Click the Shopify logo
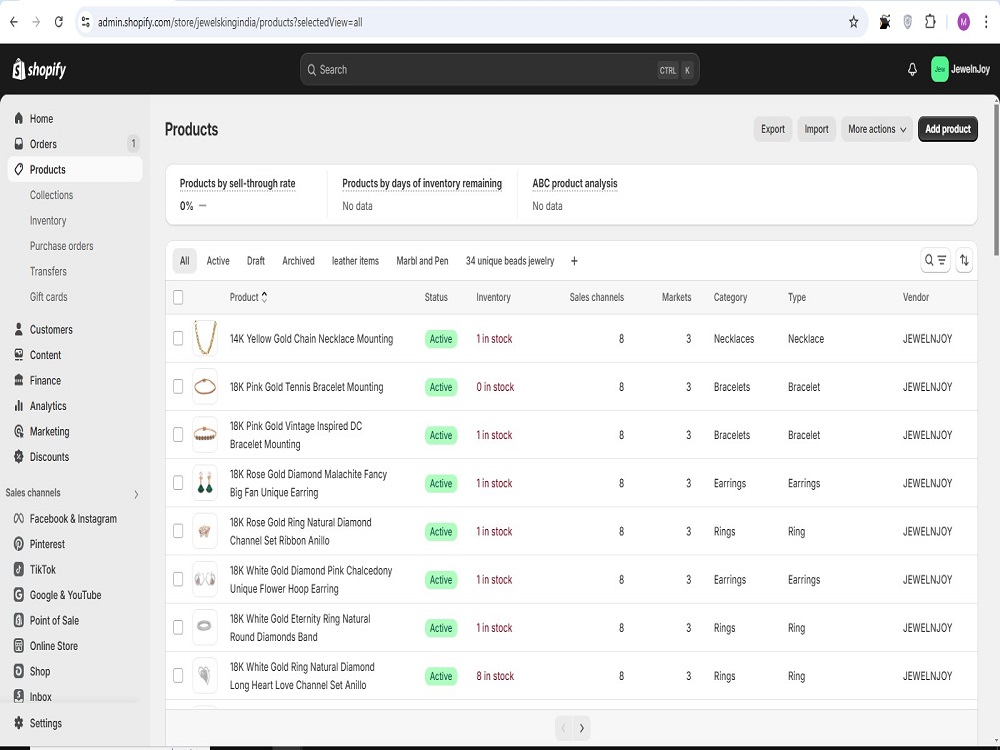Image resolution: width=1000 pixels, height=750 pixels. coord(40,70)
